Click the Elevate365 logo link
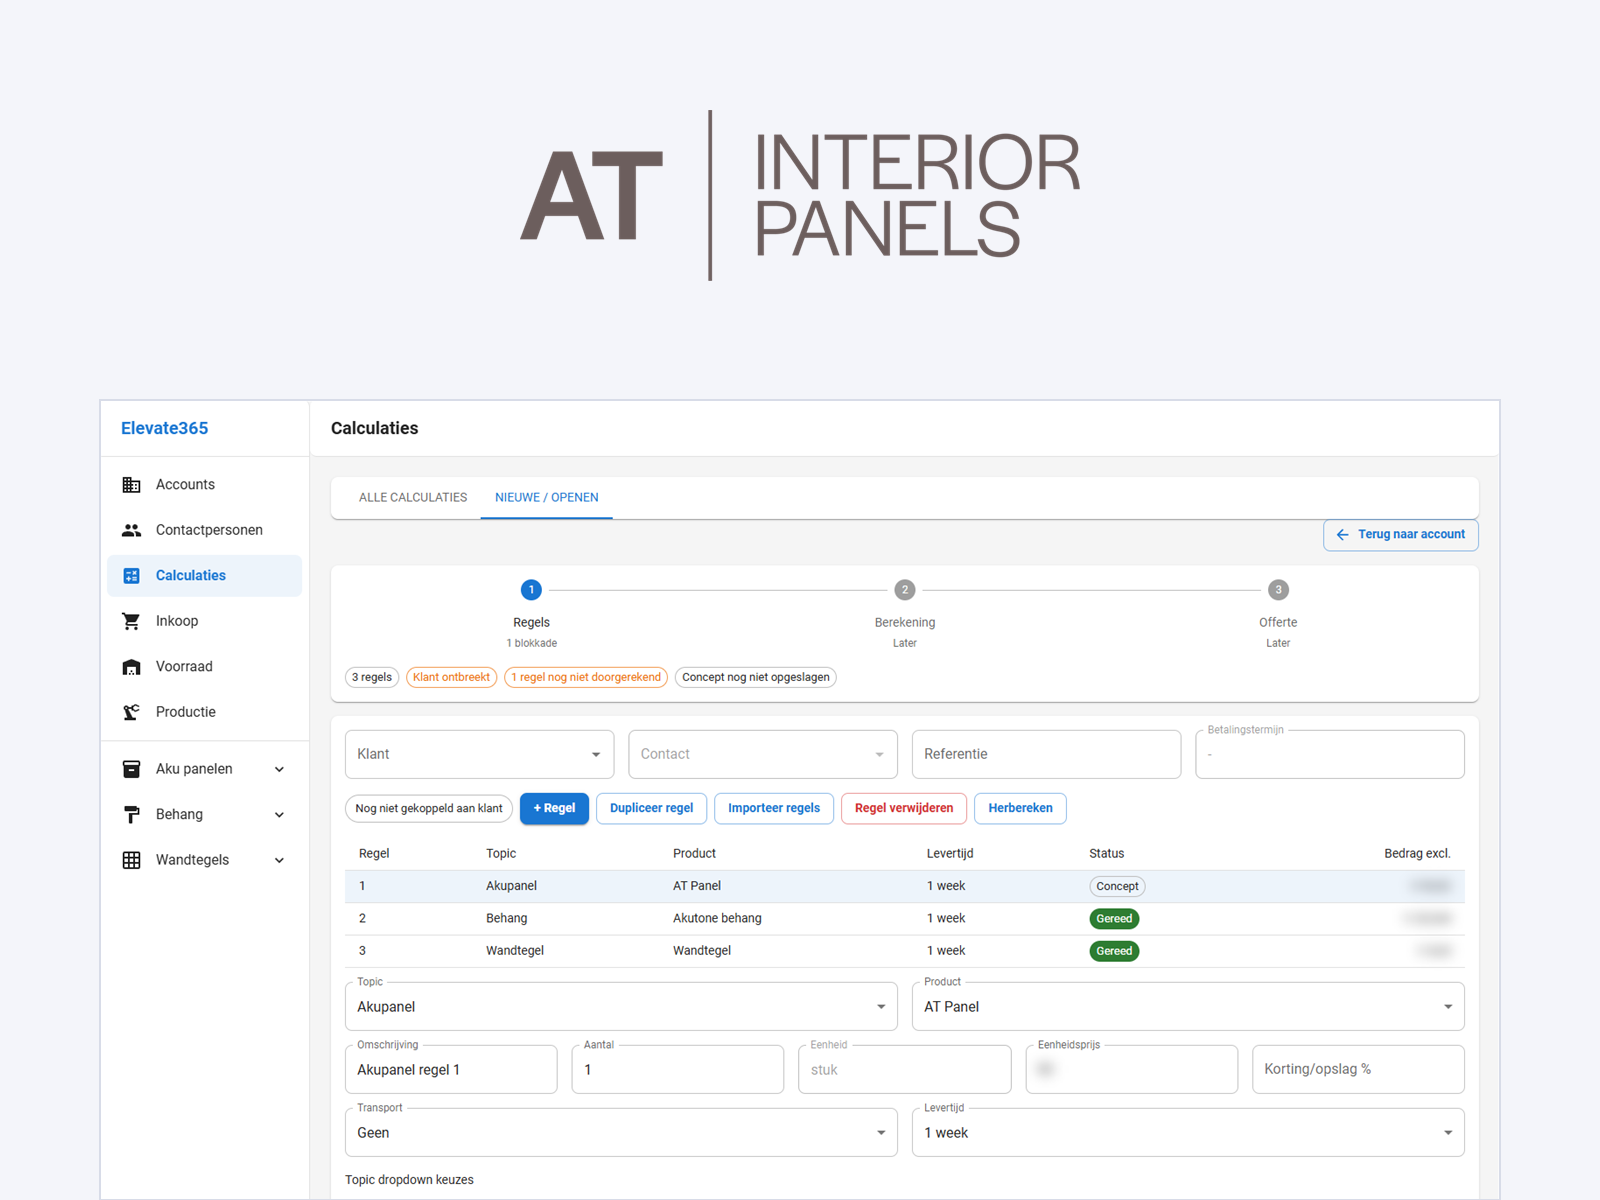Screen dimensions: 1600x1200 coord(165,428)
